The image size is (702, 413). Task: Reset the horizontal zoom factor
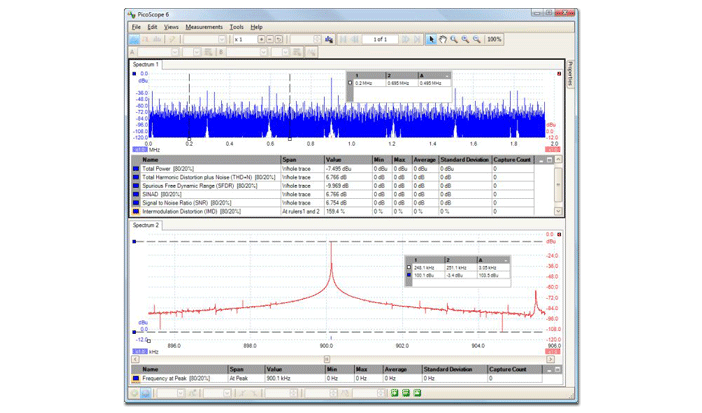278,39
